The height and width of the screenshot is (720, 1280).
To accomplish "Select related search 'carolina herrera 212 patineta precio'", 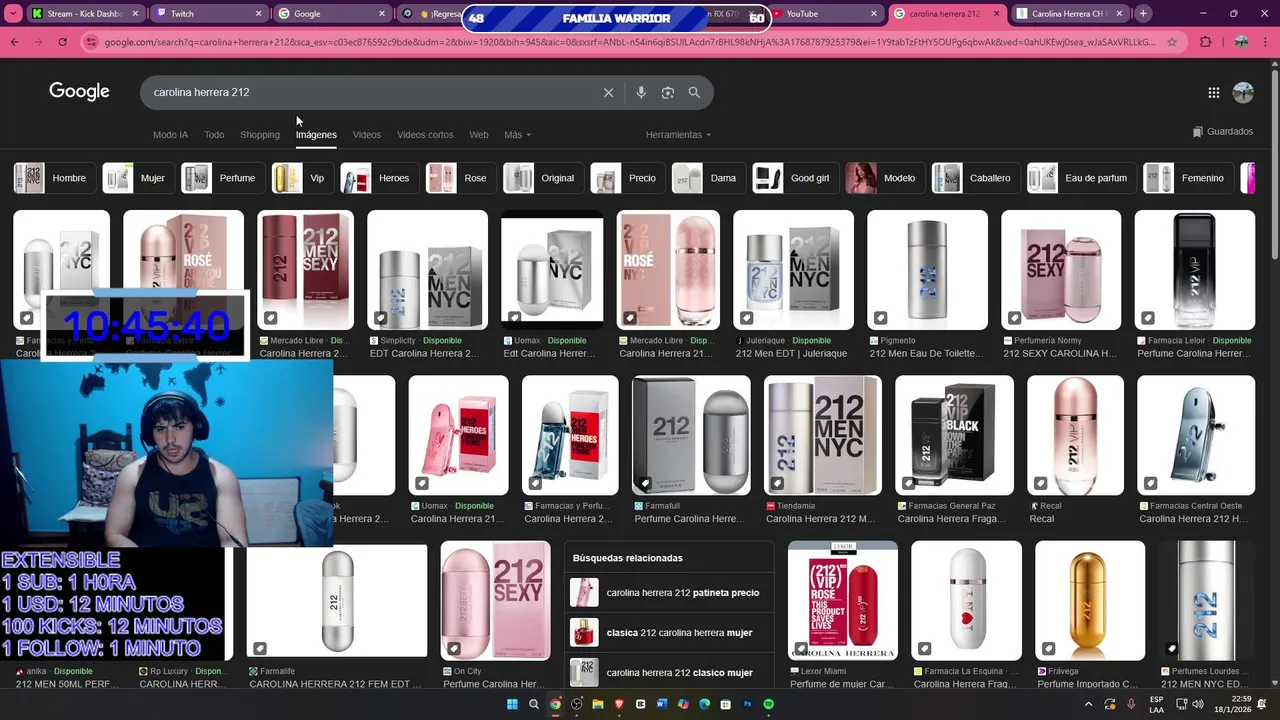I will (x=669, y=592).
